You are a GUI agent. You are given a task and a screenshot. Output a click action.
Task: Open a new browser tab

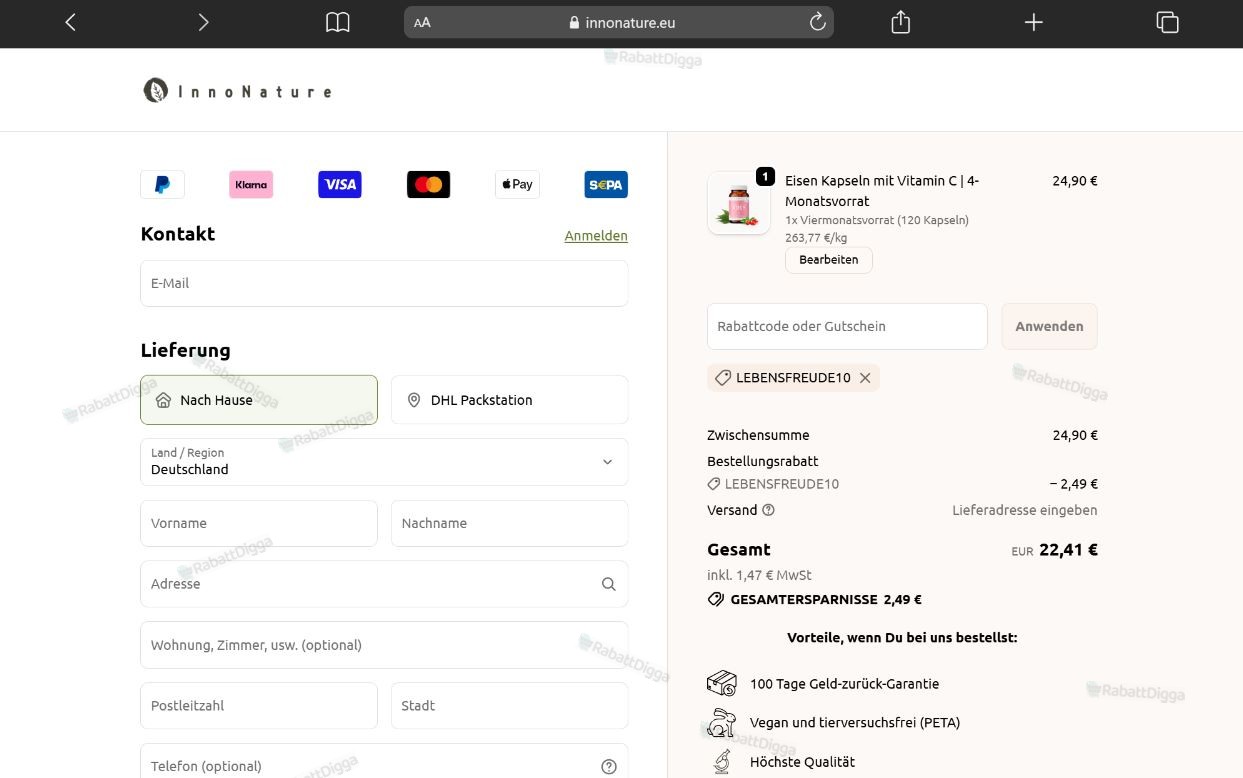pyautogui.click(x=1034, y=22)
